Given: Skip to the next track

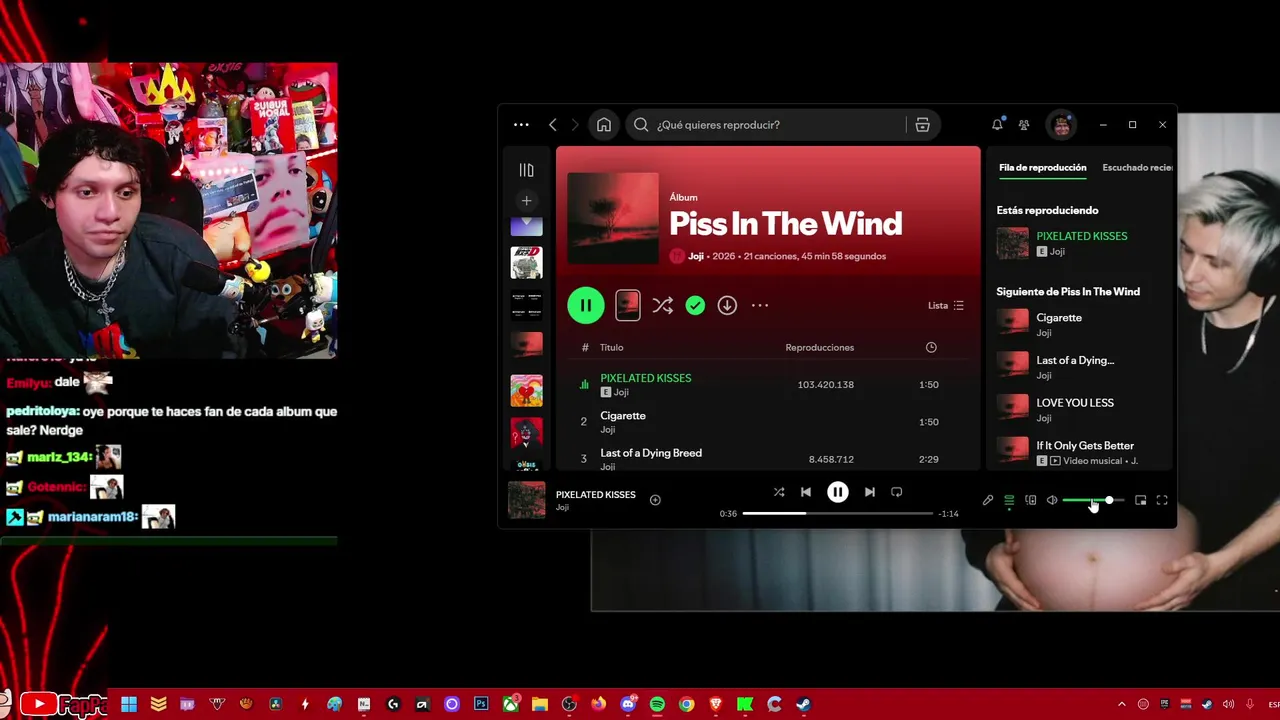Looking at the screenshot, I should pos(870,492).
